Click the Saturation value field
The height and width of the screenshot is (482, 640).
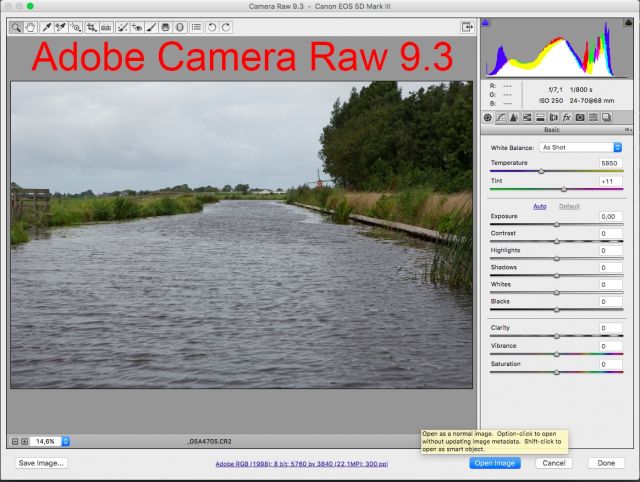pyautogui.click(x=611, y=364)
